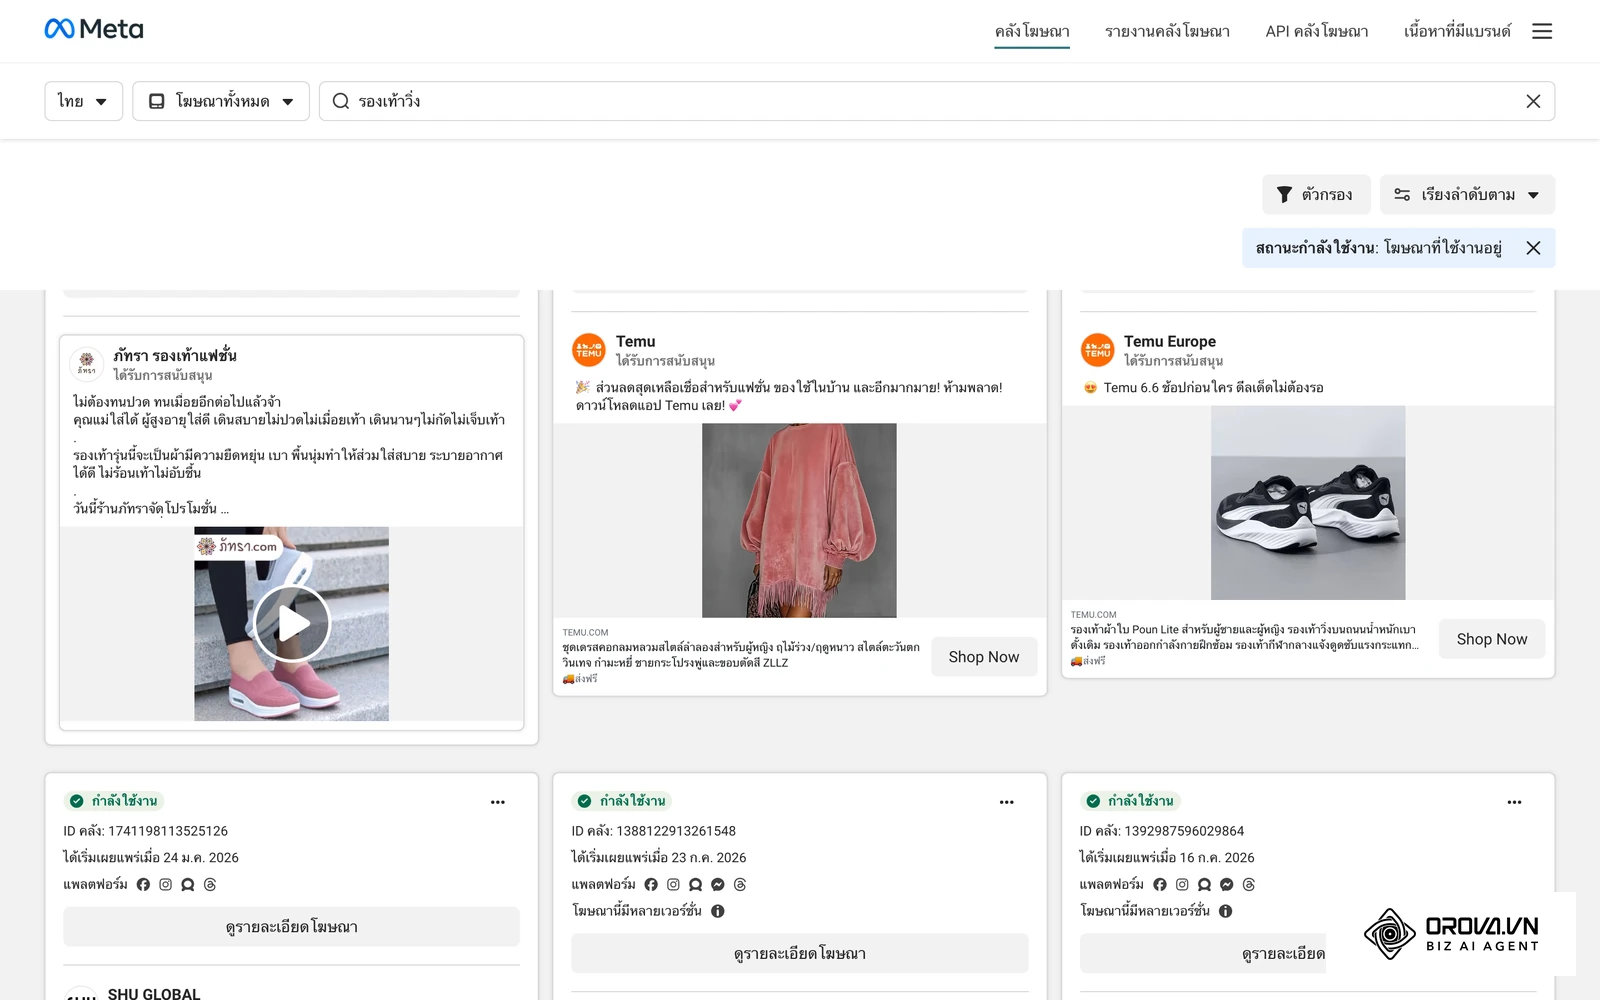Click Shop Now on the Temu dress ad
The width and height of the screenshot is (1600, 1000).
pos(984,657)
